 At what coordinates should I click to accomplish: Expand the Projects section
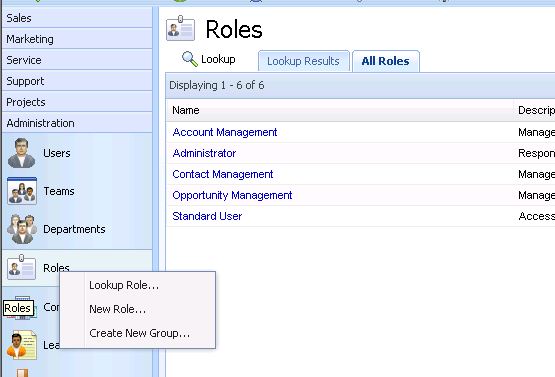(77, 102)
